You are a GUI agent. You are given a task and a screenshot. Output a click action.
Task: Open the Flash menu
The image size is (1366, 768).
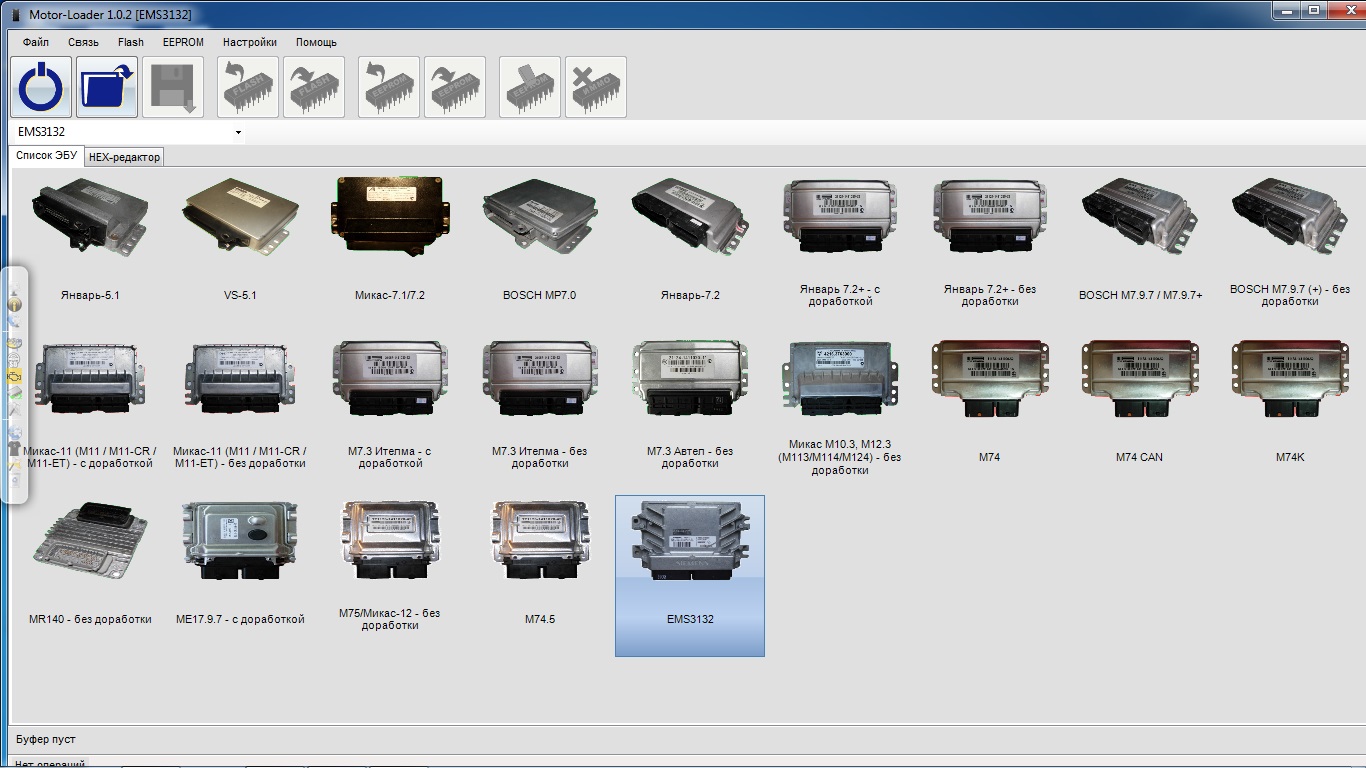tap(130, 42)
